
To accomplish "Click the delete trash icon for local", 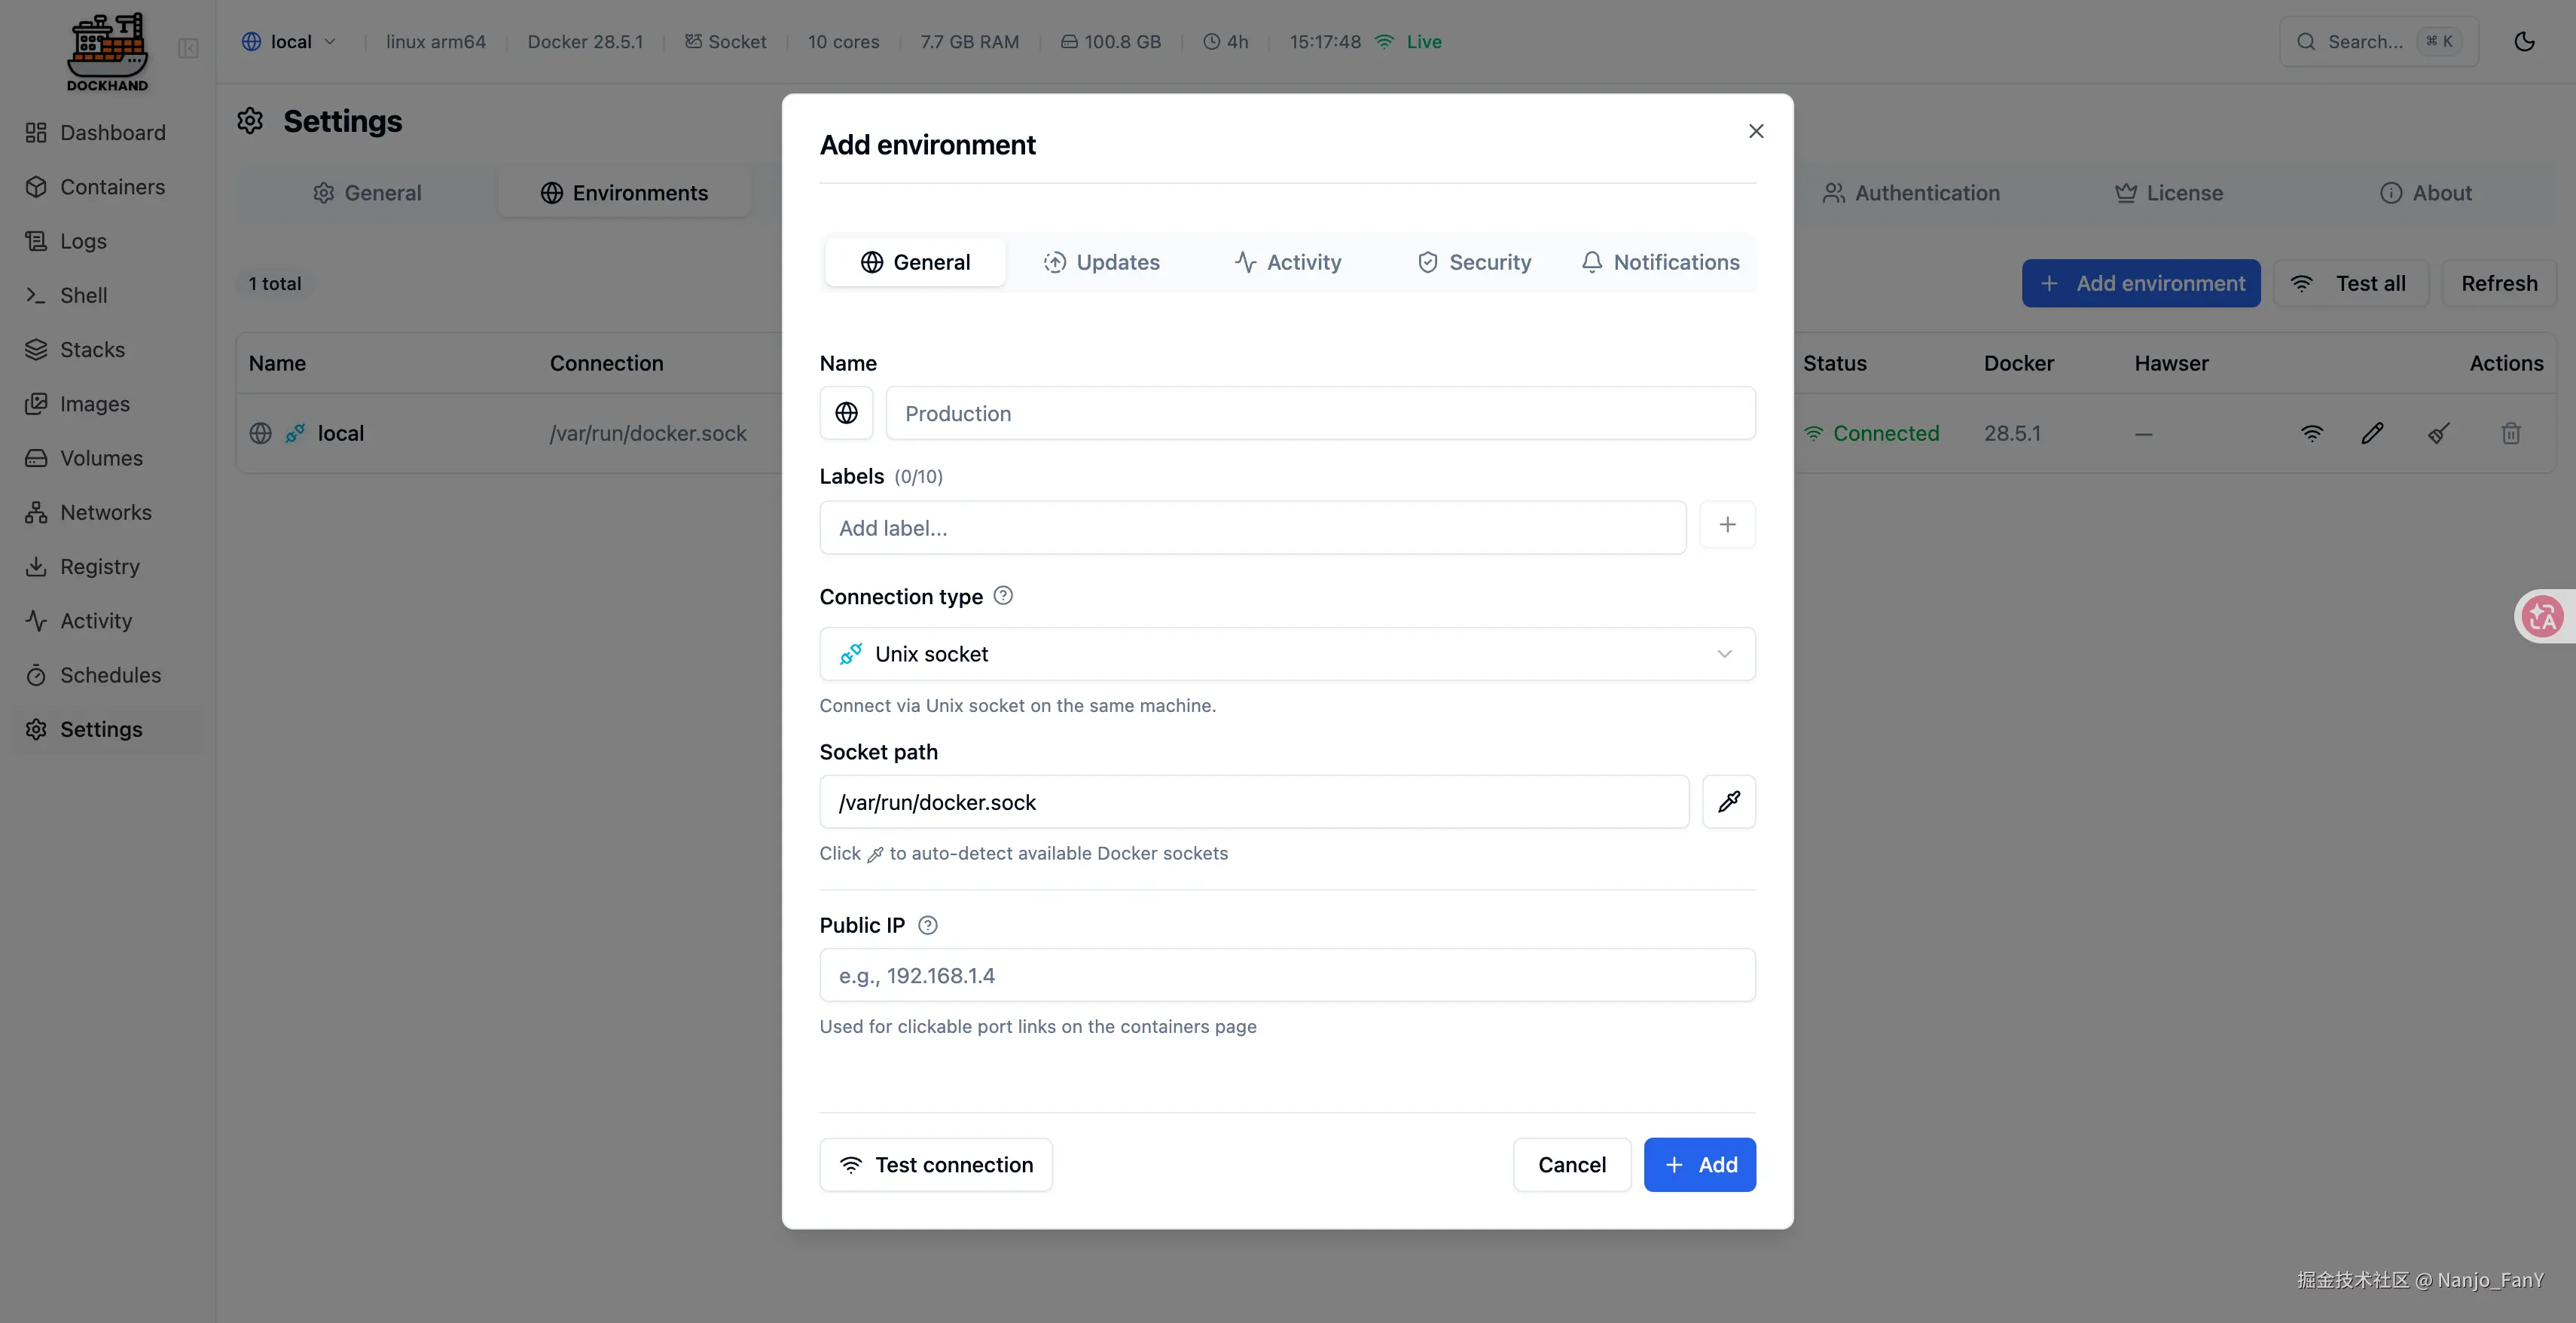I will click(x=2510, y=433).
